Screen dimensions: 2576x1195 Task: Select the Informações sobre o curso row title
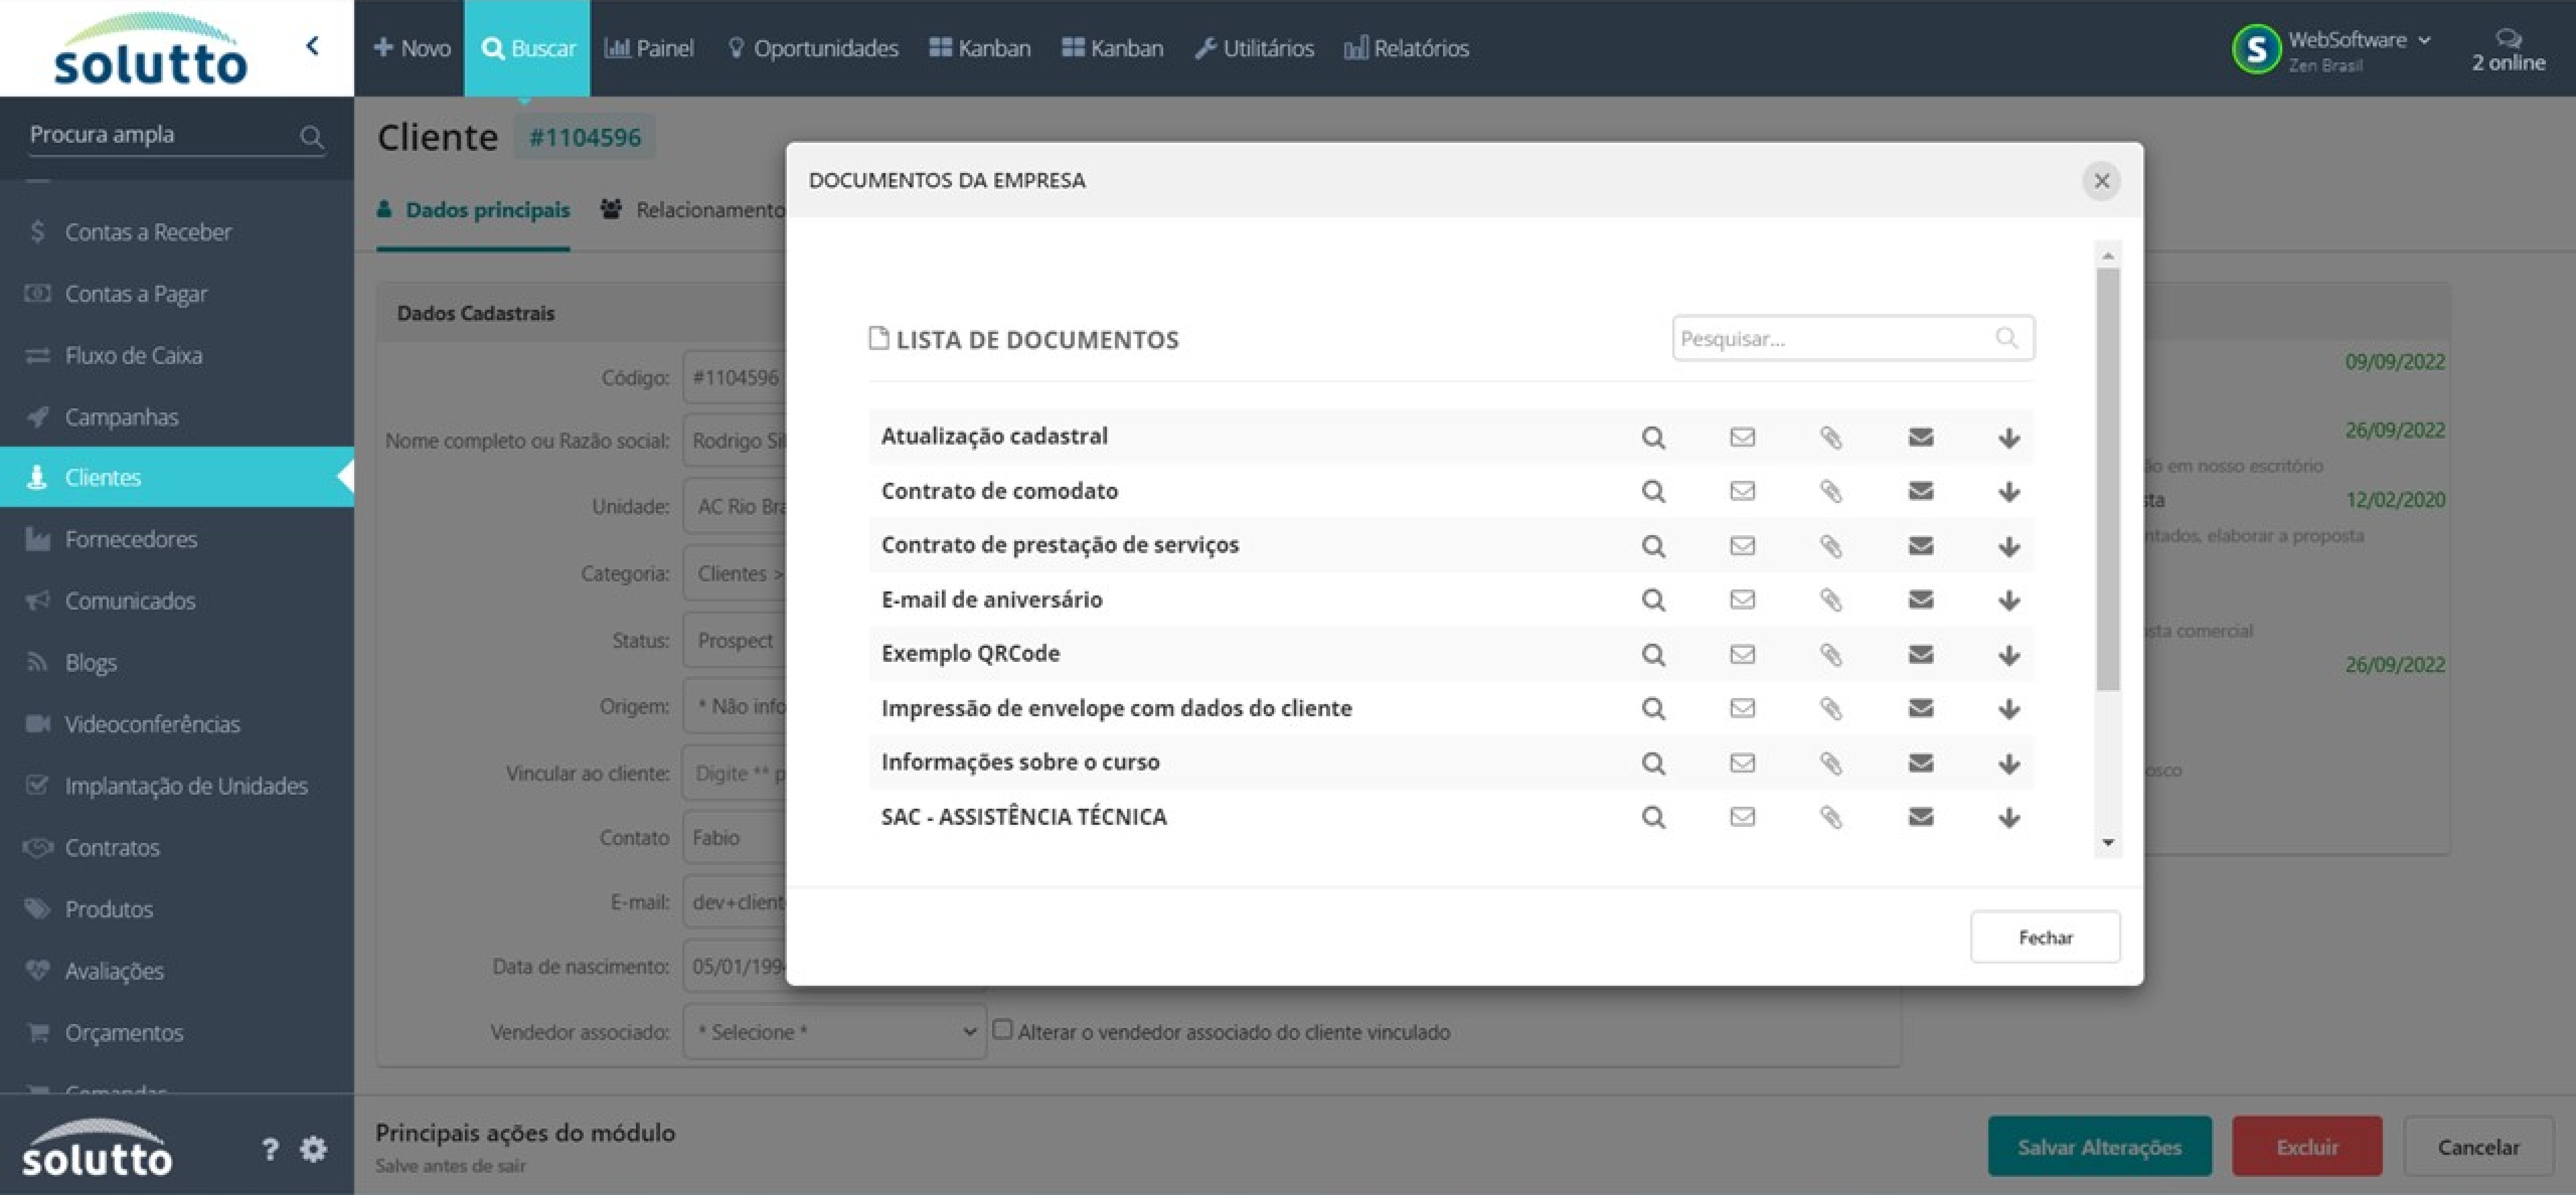tap(1020, 762)
